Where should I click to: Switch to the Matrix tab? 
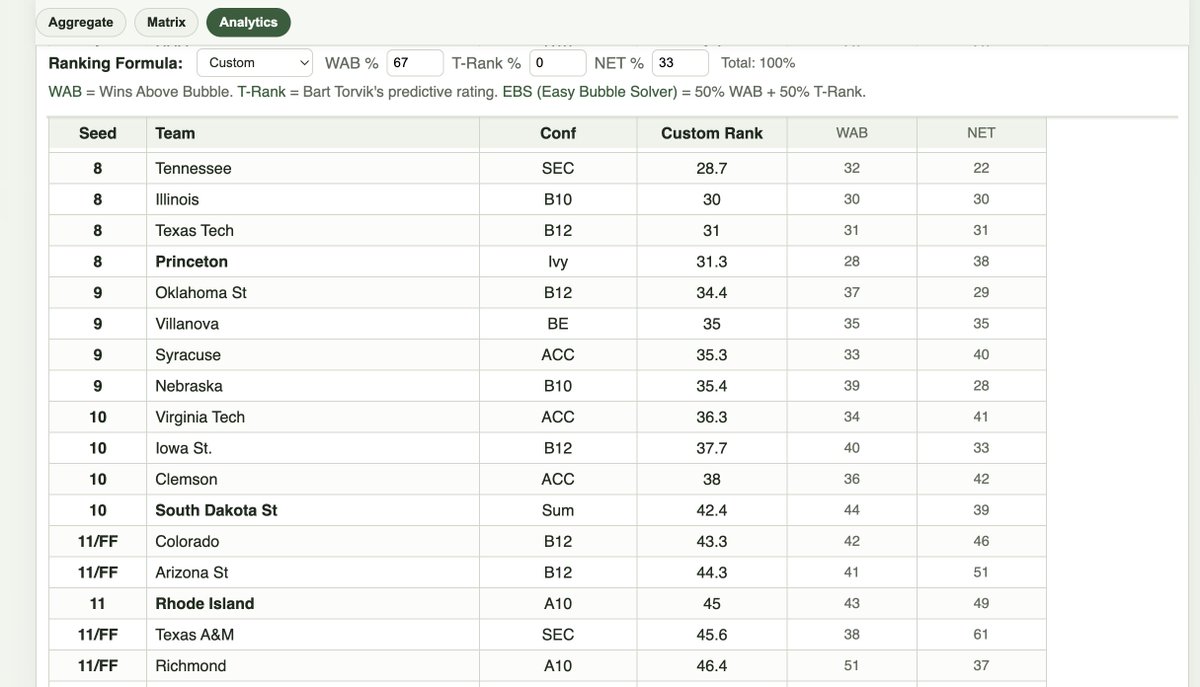point(166,22)
